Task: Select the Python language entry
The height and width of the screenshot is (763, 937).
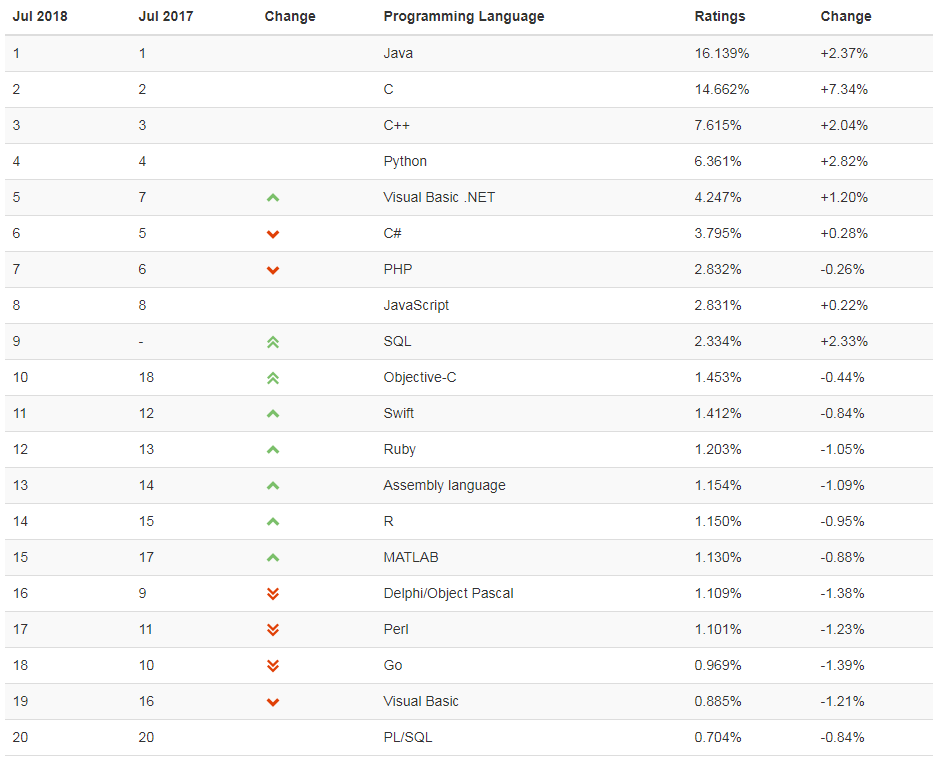Action: pos(405,161)
